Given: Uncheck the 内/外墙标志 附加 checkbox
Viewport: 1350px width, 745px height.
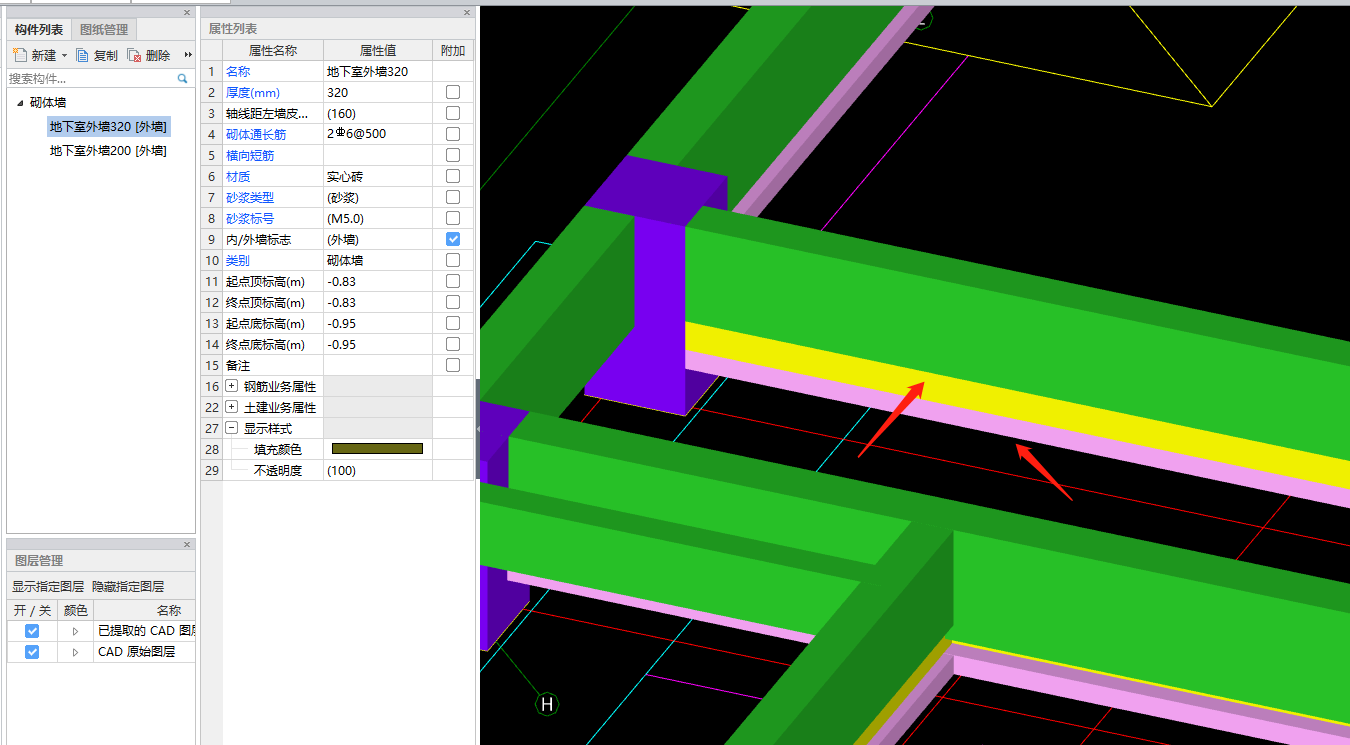Looking at the screenshot, I should 453,240.
